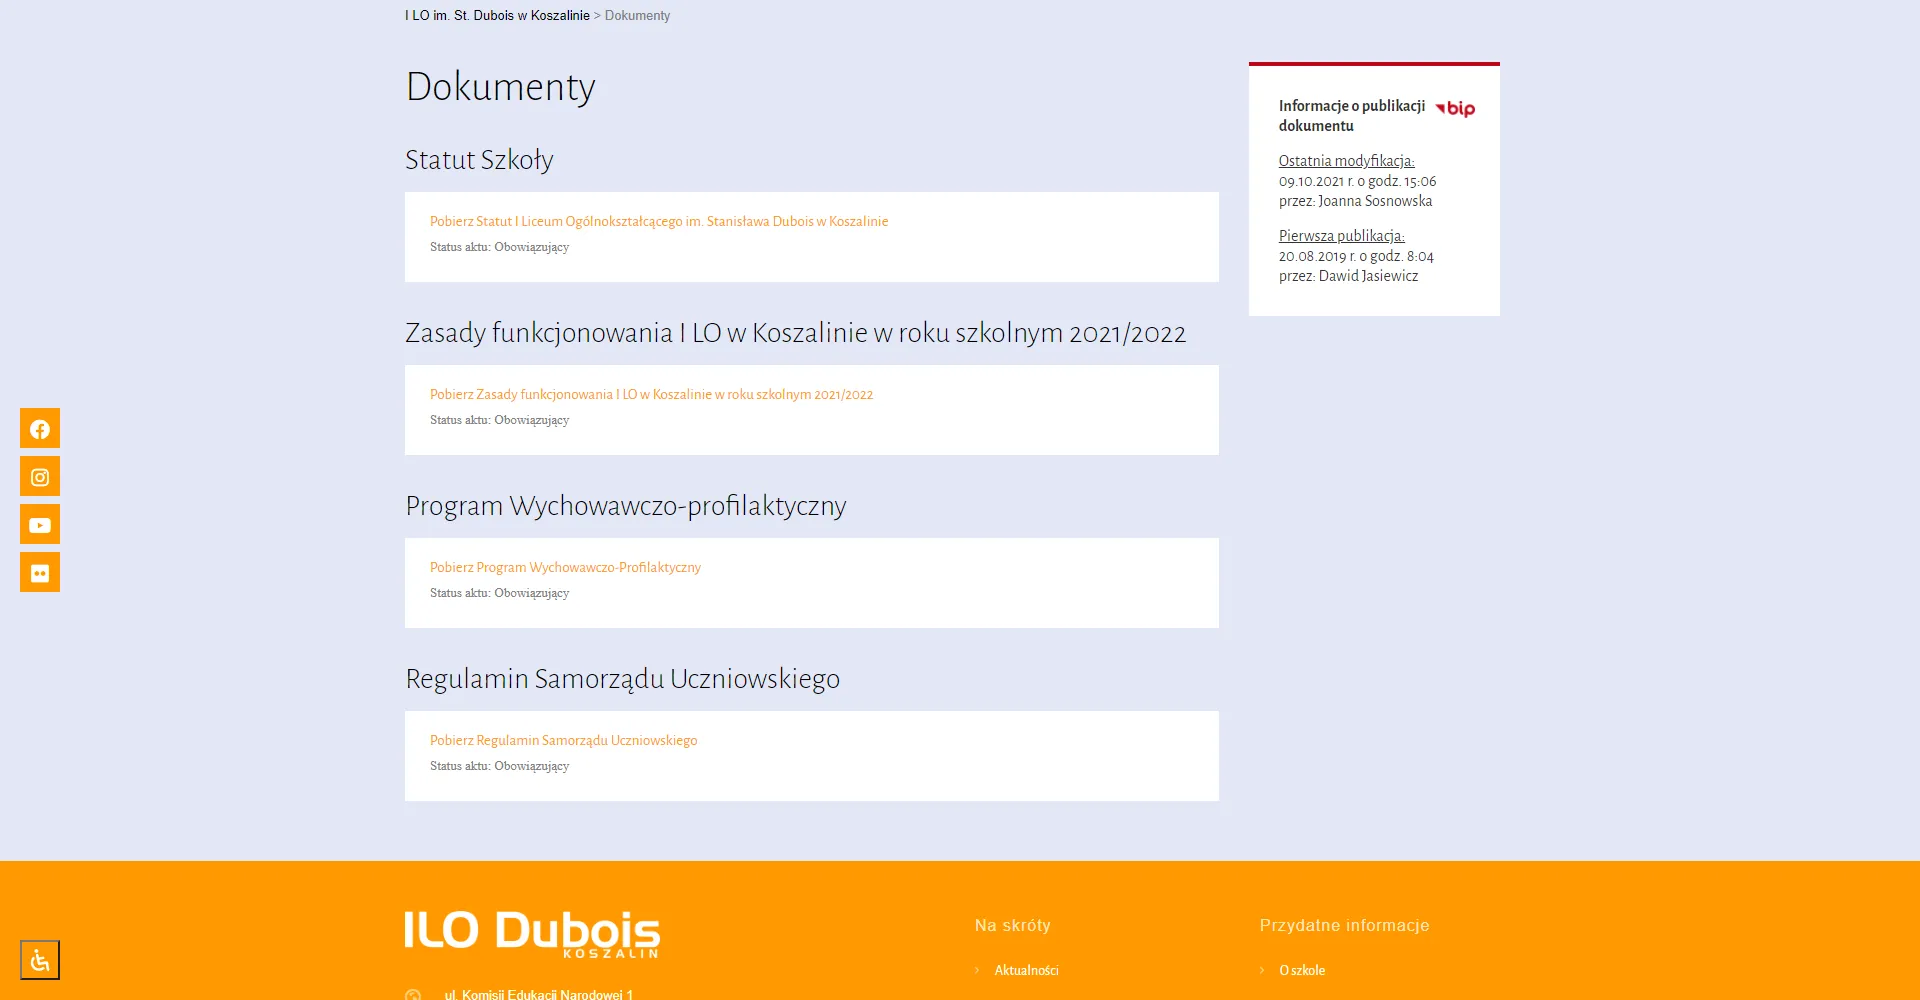Viewport: 1920px width, 1000px height.
Task: Click the Pierwsza publikacja label
Action: pos(1341,236)
